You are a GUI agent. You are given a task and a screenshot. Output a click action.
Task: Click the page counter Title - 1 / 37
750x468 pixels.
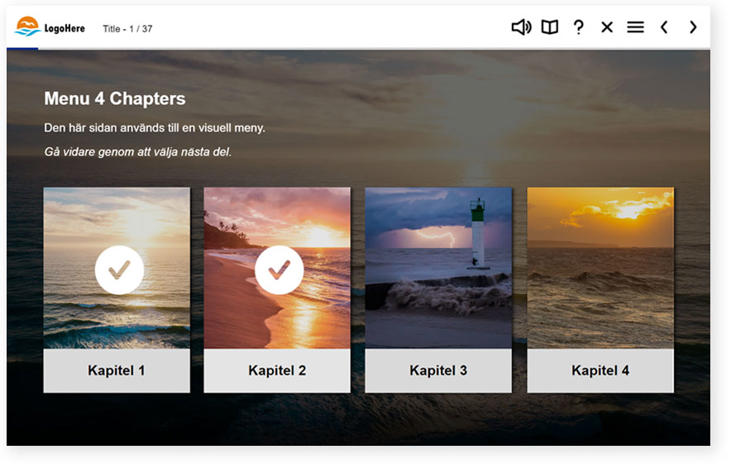(x=128, y=29)
